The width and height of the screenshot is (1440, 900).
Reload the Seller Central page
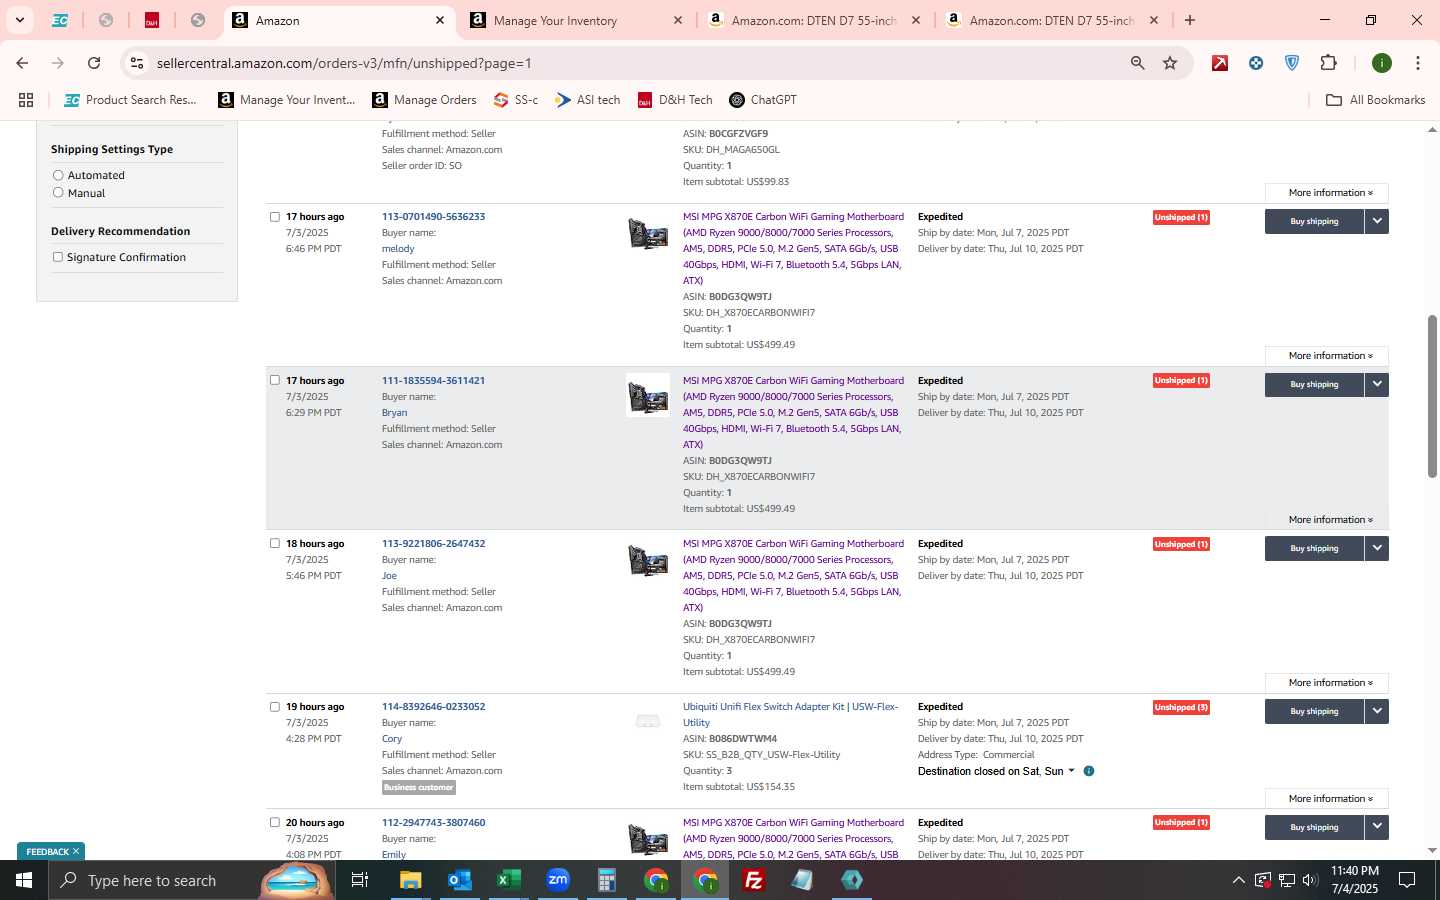click(x=94, y=63)
